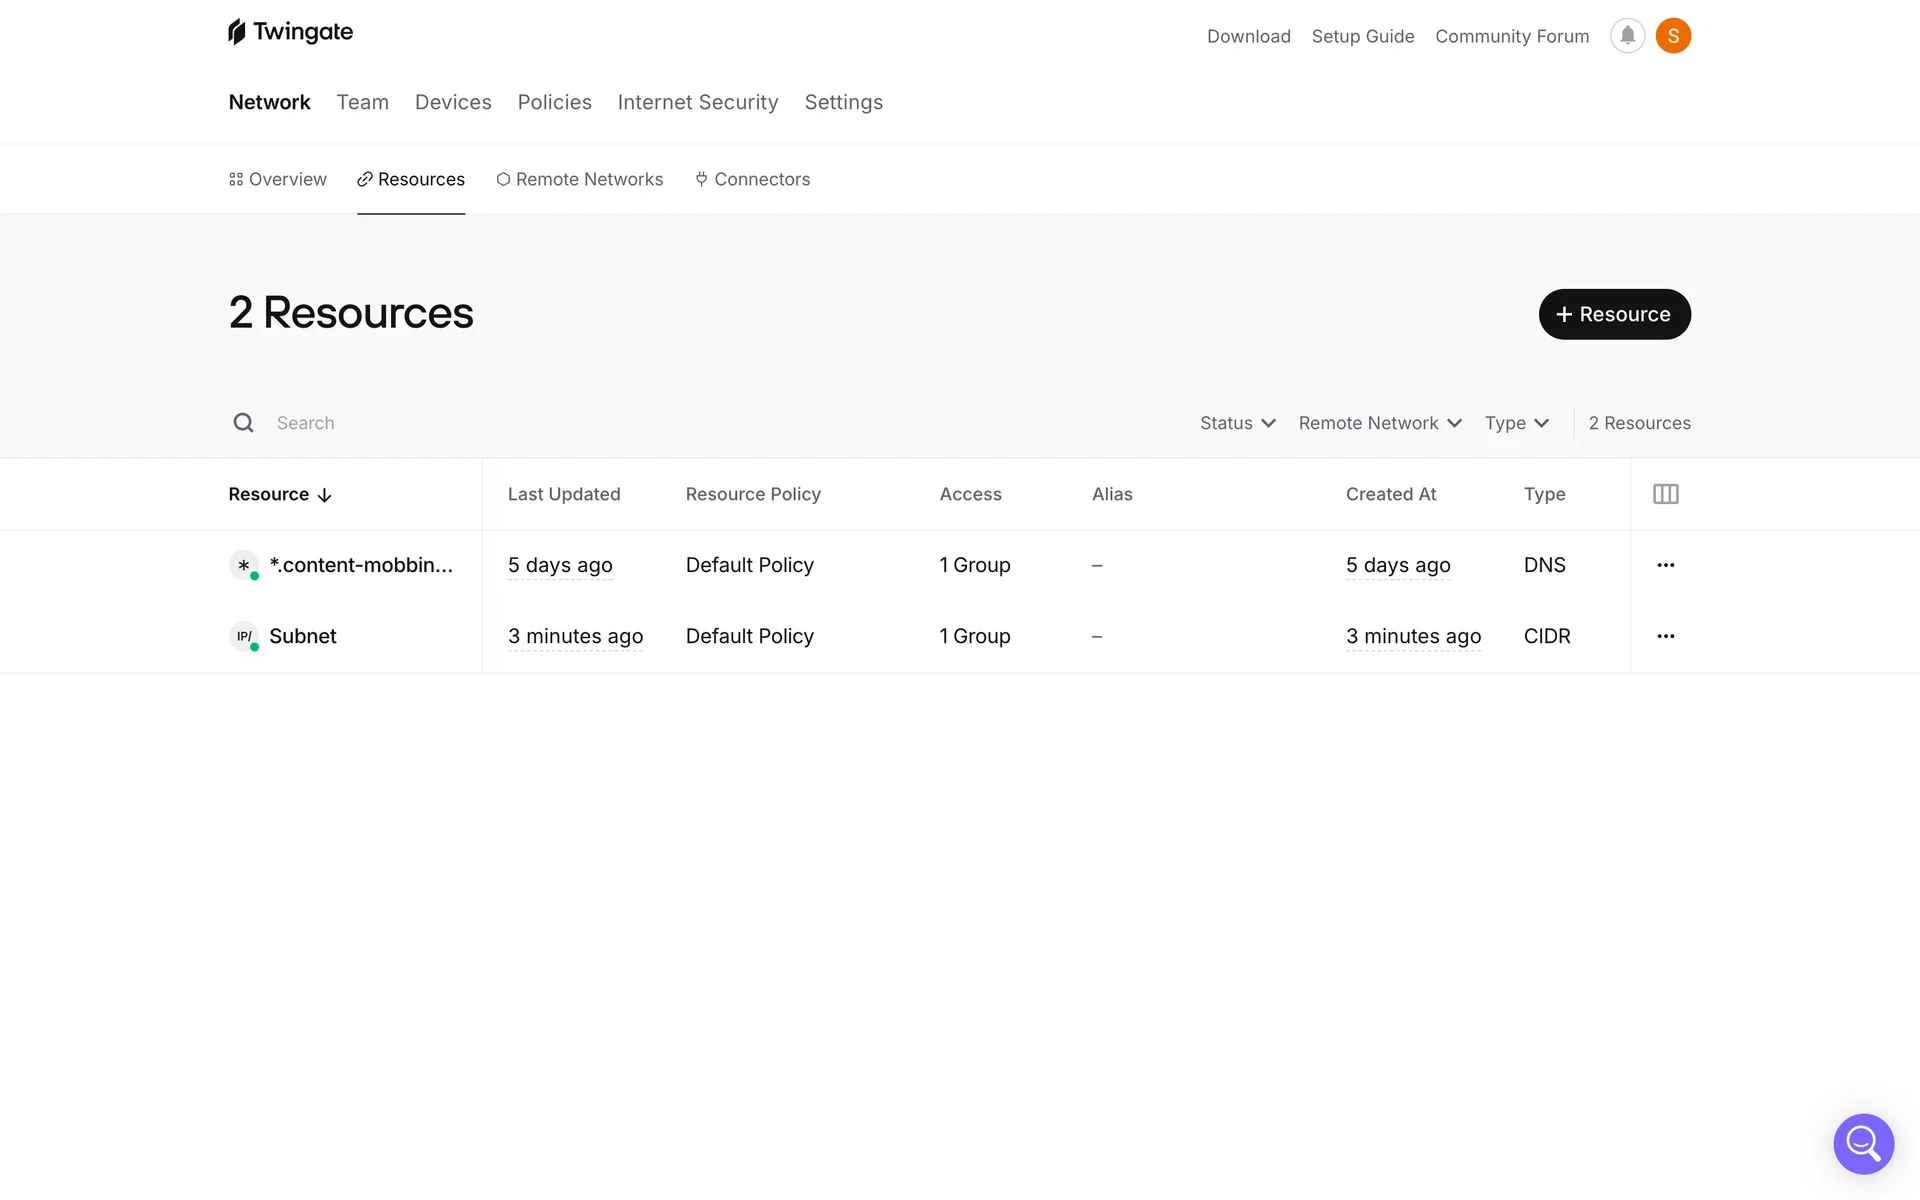Image resolution: width=1920 pixels, height=1200 pixels.
Task: Click the add Resource button
Action: 1614,314
